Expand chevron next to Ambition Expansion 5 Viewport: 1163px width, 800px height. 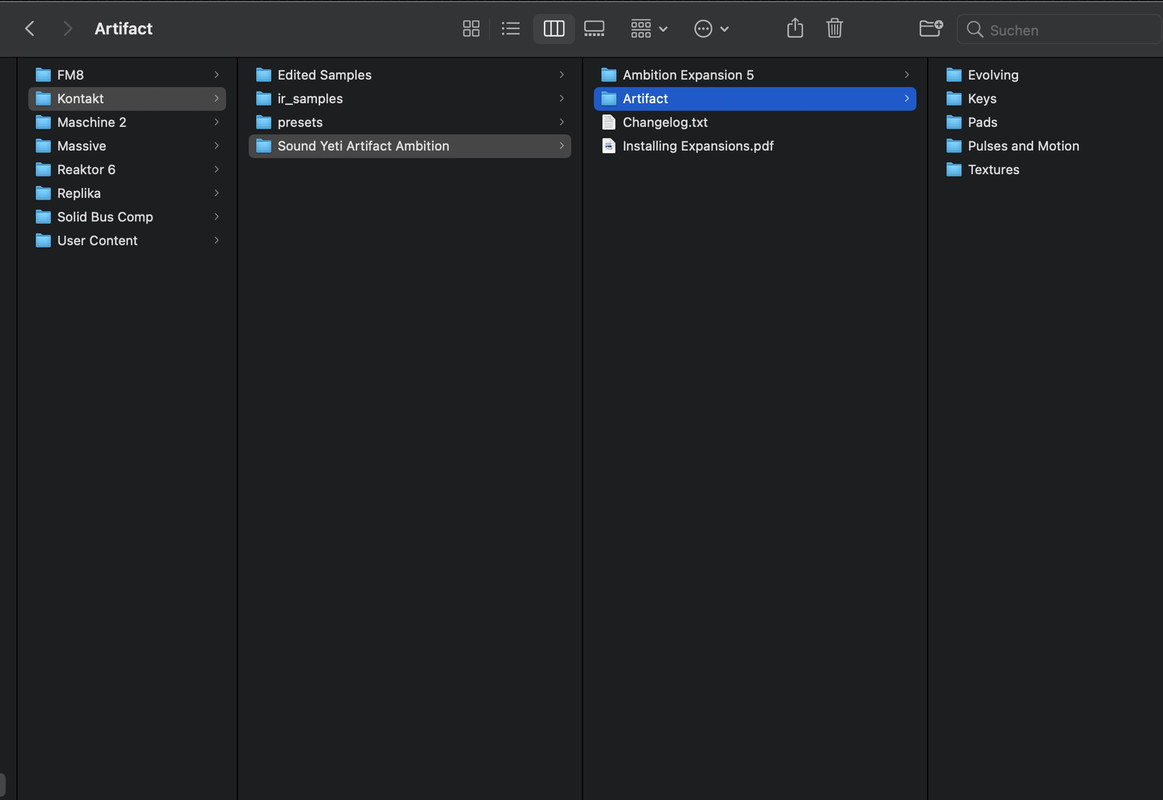click(906, 75)
